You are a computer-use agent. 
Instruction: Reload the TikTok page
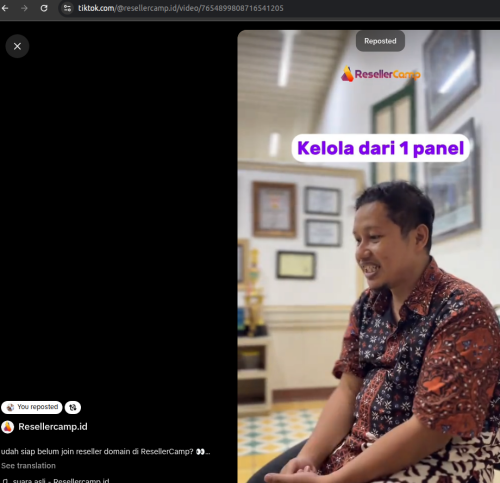[44, 8]
